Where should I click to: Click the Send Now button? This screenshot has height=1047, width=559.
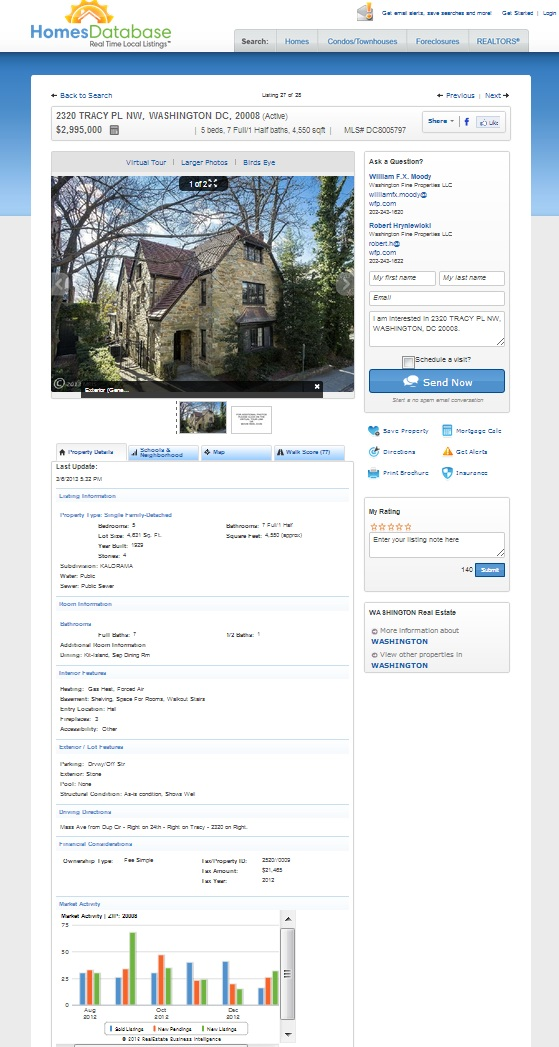pyautogui.click(x=437, y=381)
